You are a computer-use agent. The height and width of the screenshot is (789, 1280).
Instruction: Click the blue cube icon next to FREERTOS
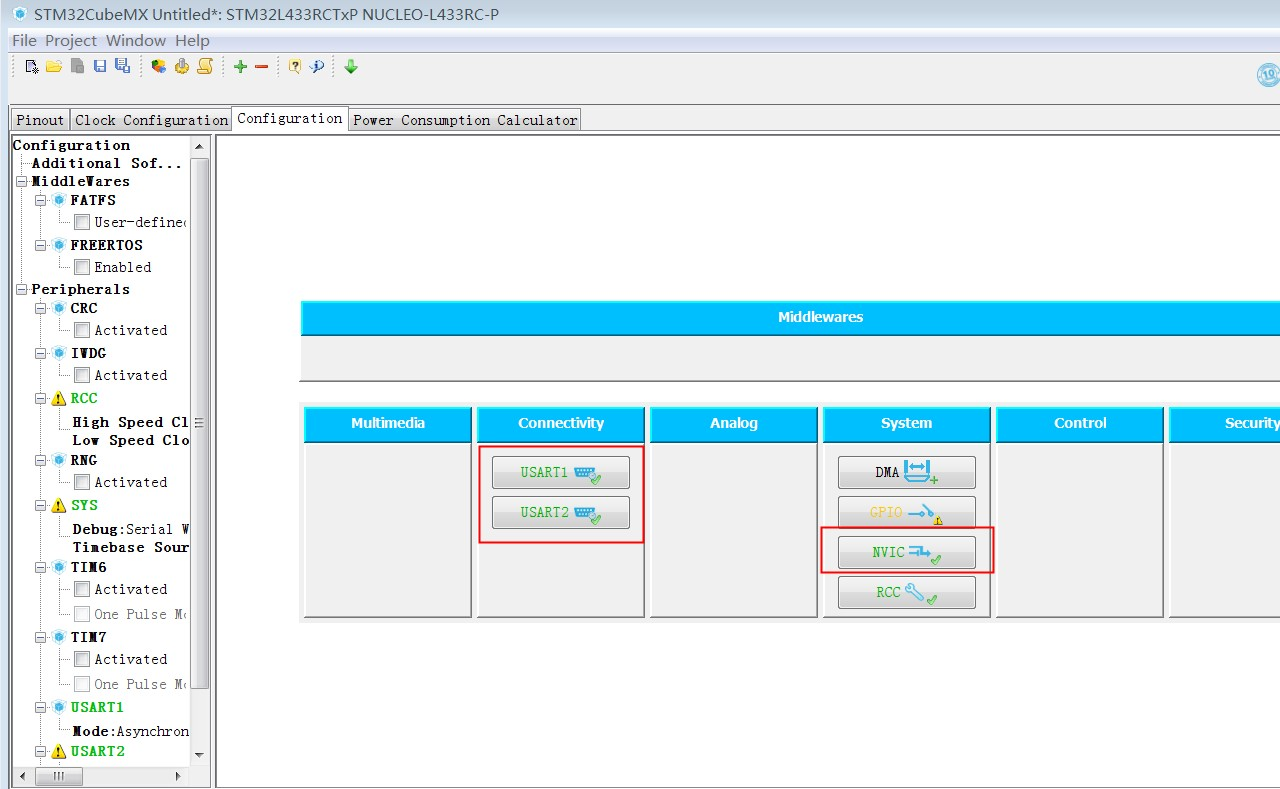coord(59,245)
